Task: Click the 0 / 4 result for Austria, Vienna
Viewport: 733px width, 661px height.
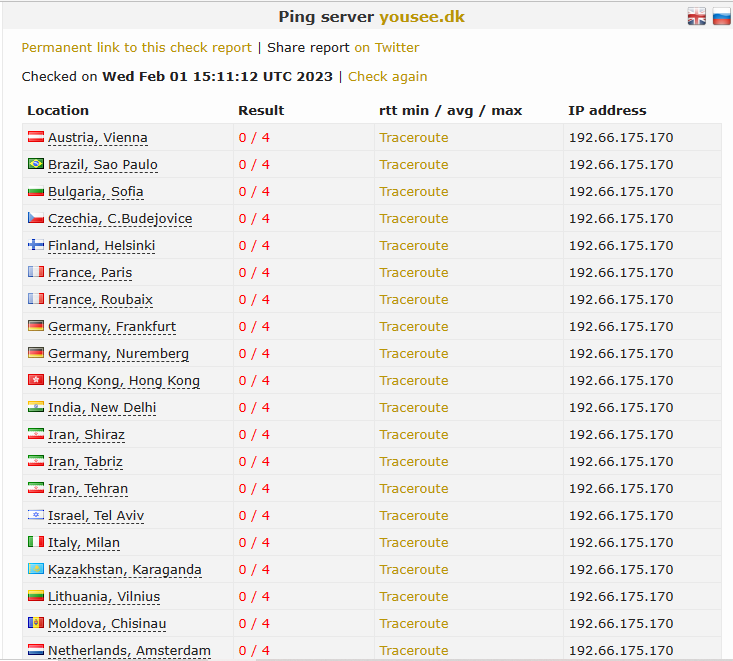Action: [x=254, y=138]
